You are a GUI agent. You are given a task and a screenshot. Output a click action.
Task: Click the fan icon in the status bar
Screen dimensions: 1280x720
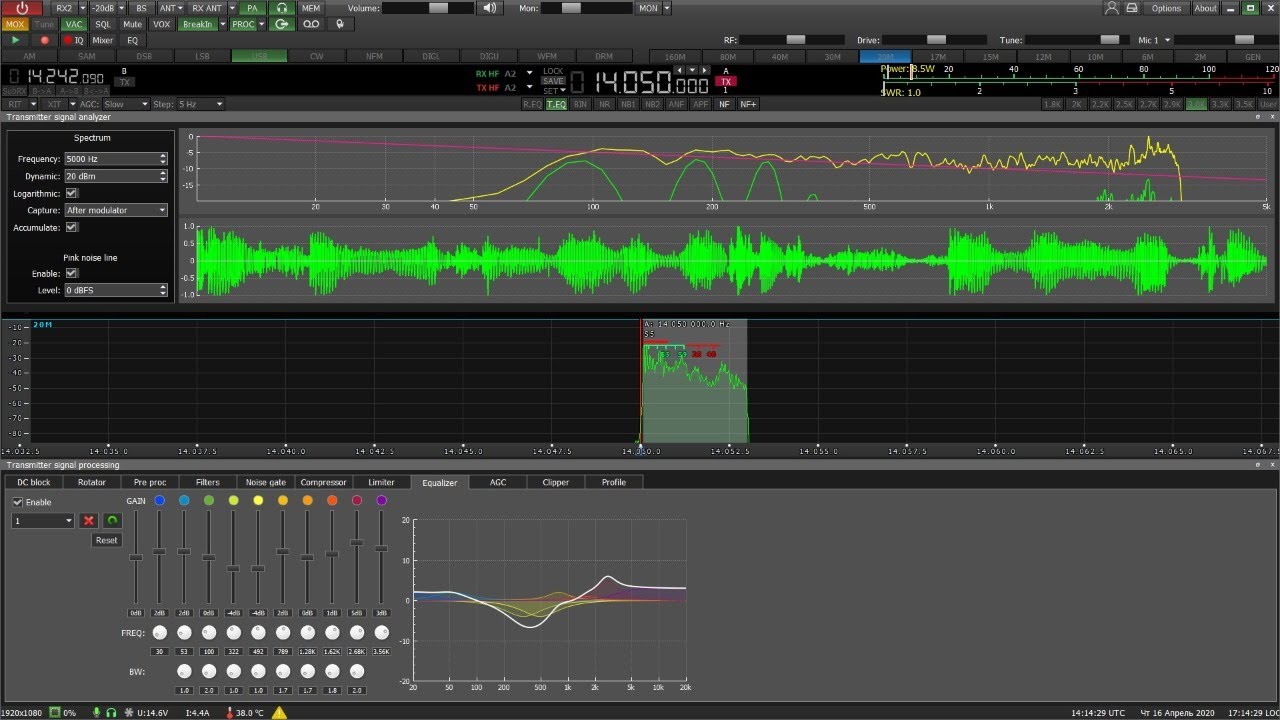click(x=130, y=712)
